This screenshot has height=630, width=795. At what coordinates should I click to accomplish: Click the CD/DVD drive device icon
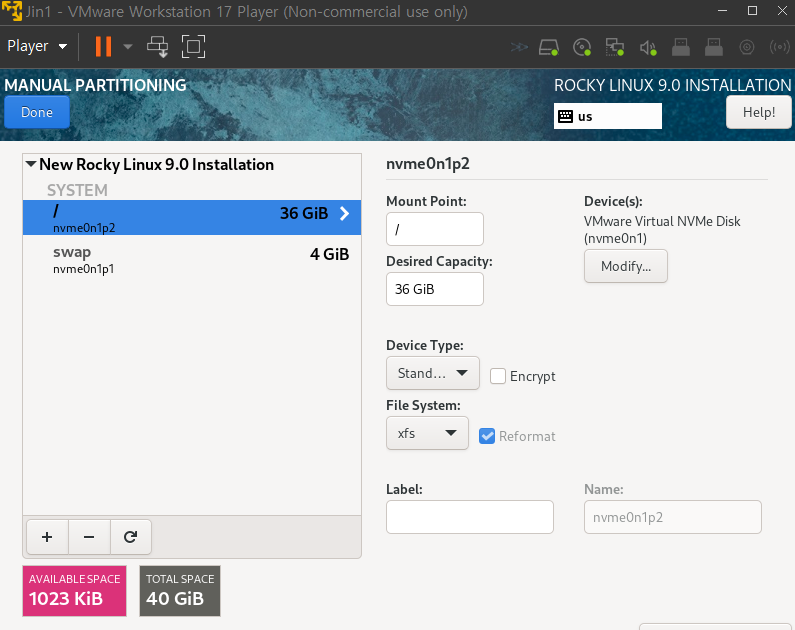582,48
